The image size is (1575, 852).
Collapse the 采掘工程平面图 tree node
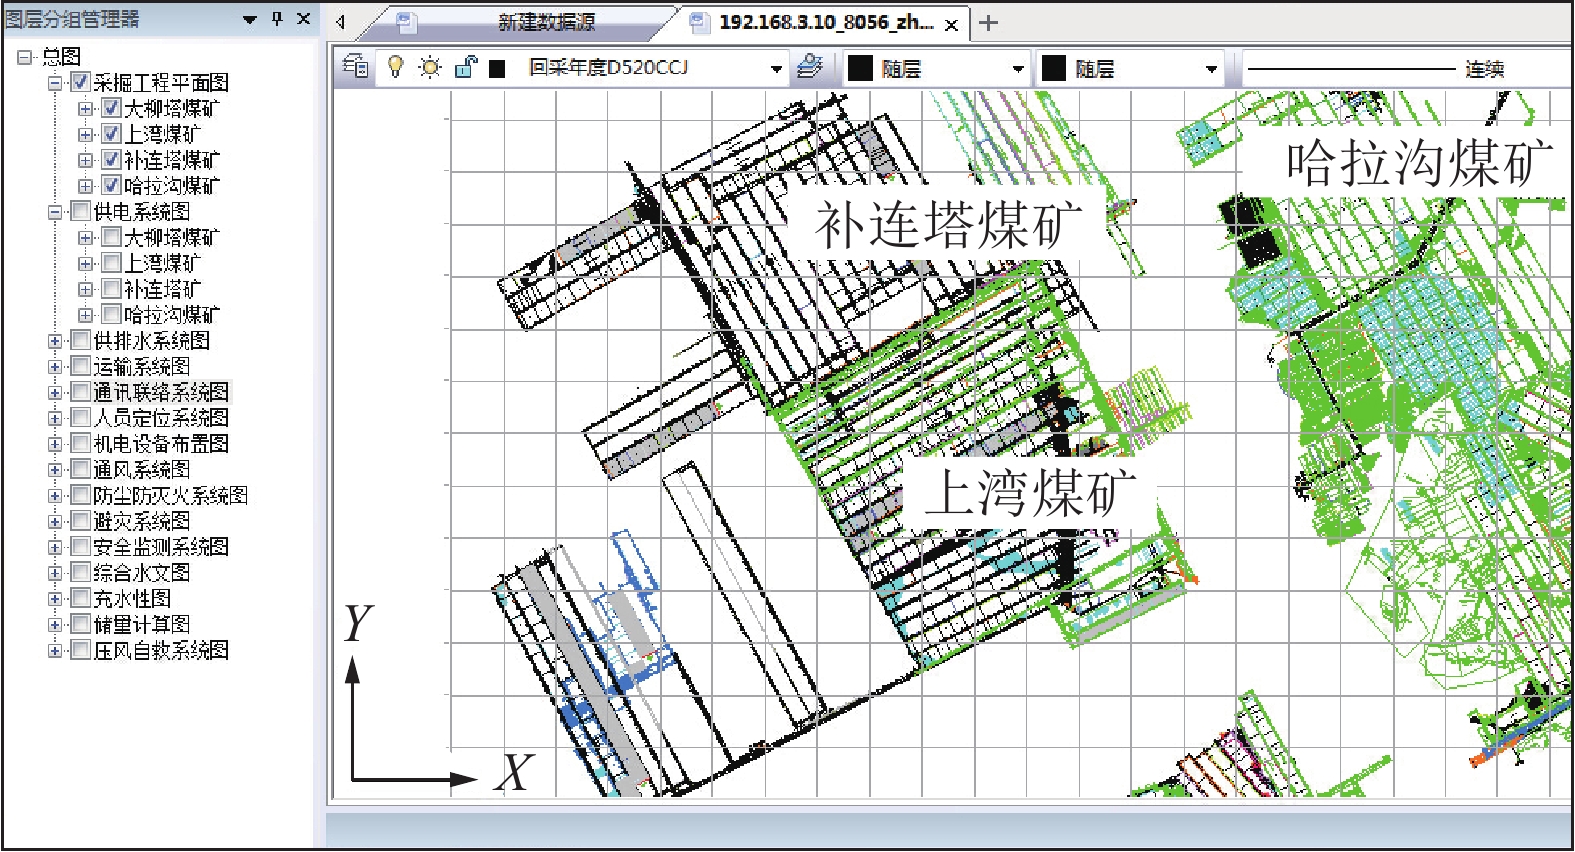(55, 83)
